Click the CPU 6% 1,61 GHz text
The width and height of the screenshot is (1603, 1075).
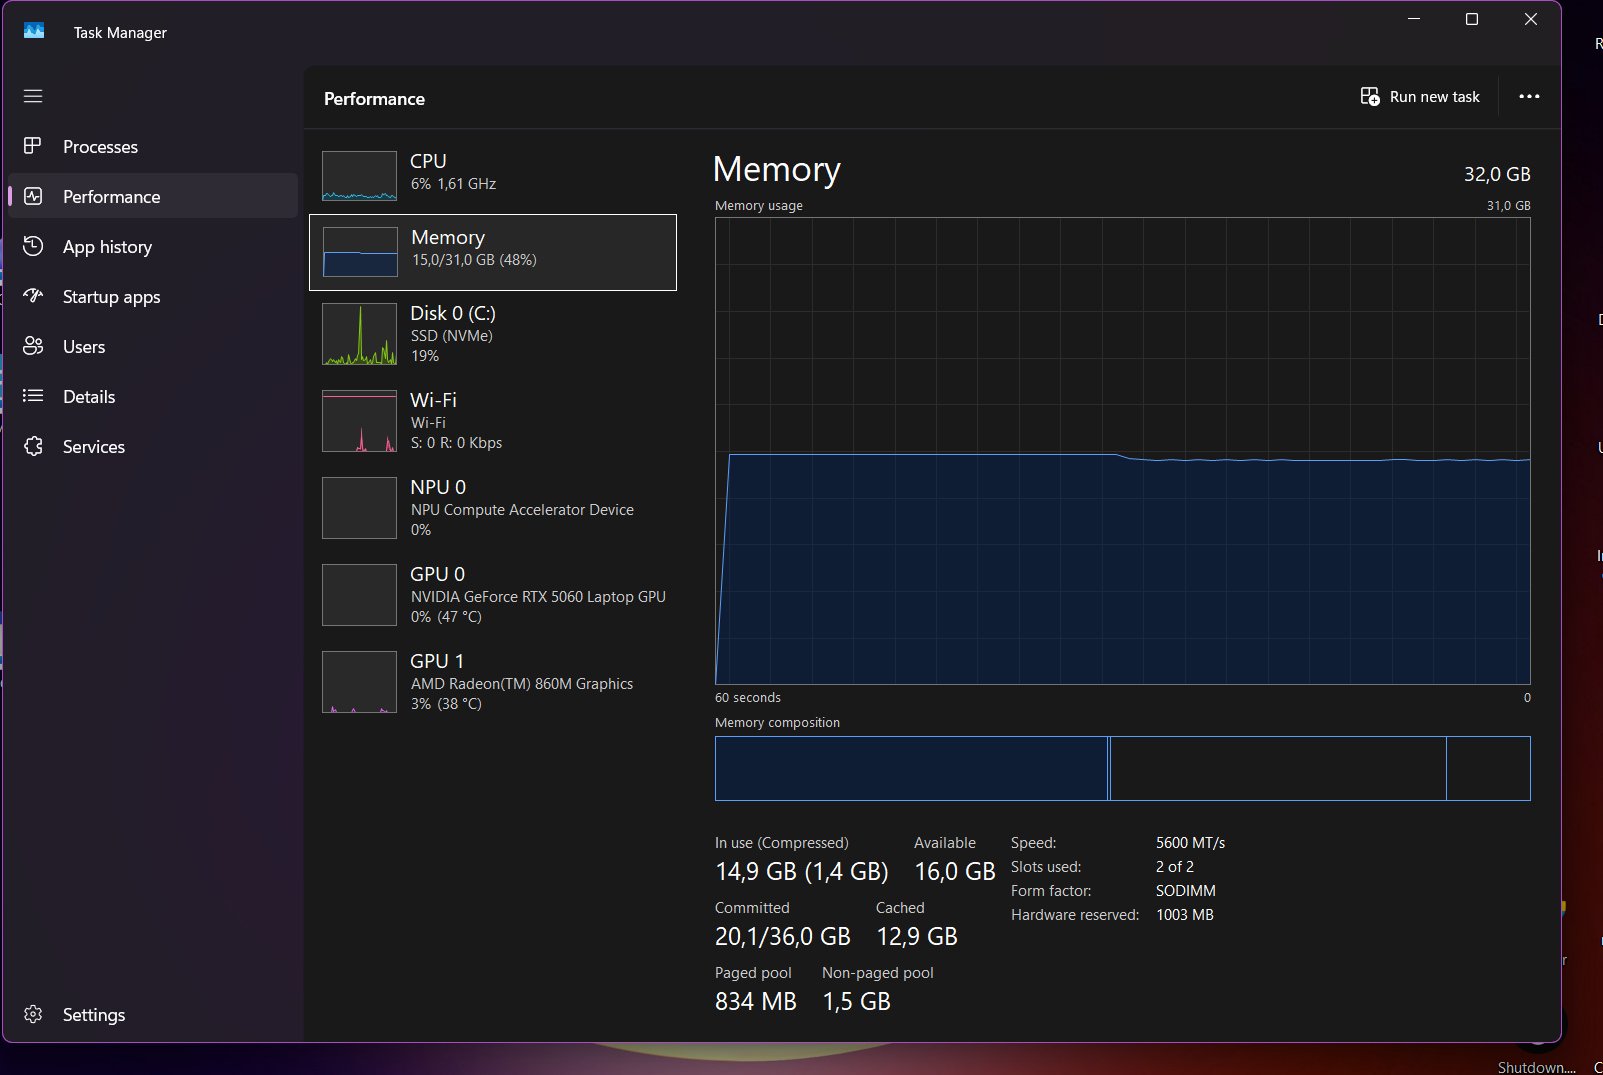point(453,184)
